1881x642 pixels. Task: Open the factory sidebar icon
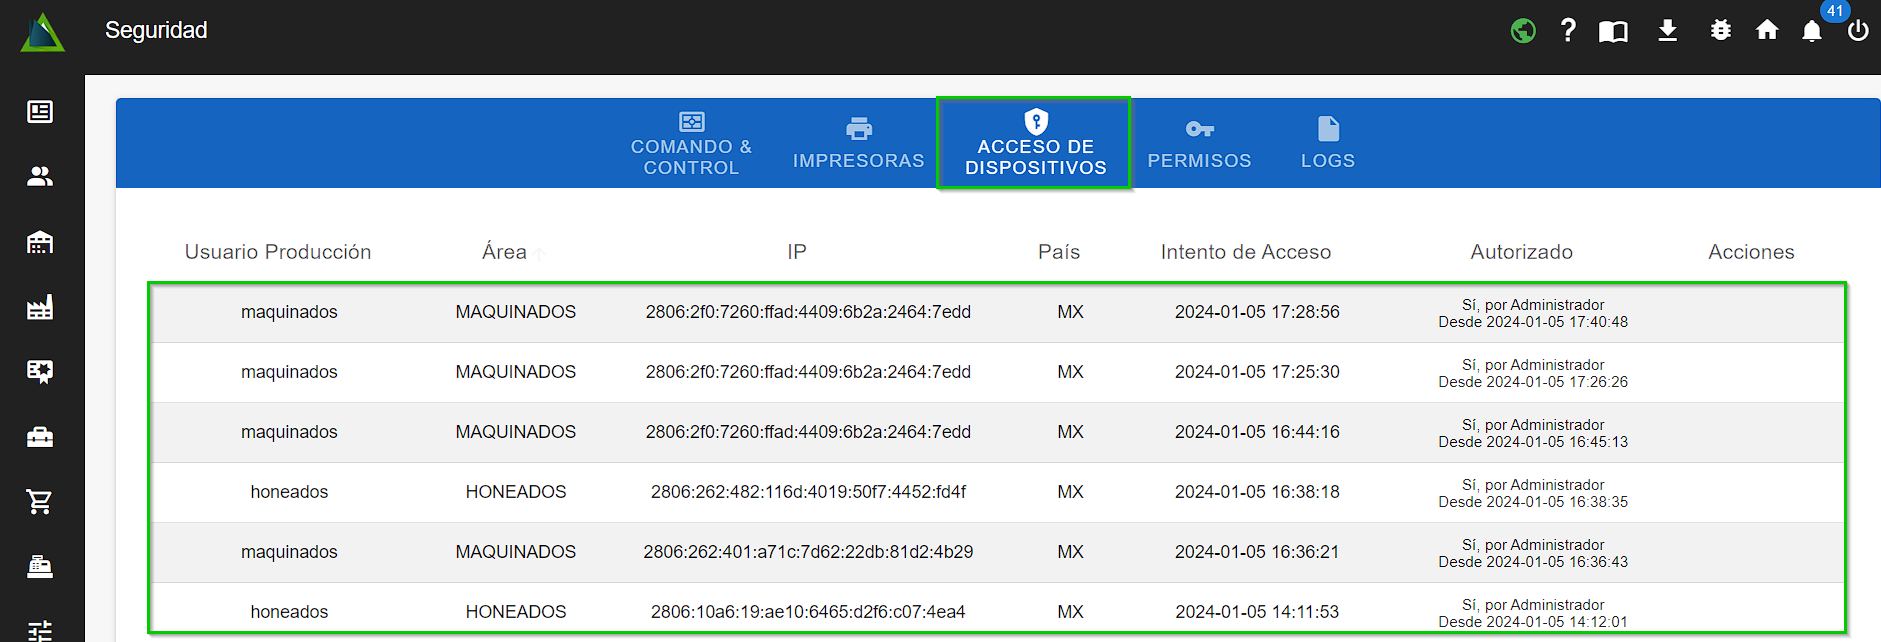pos(40,307)
